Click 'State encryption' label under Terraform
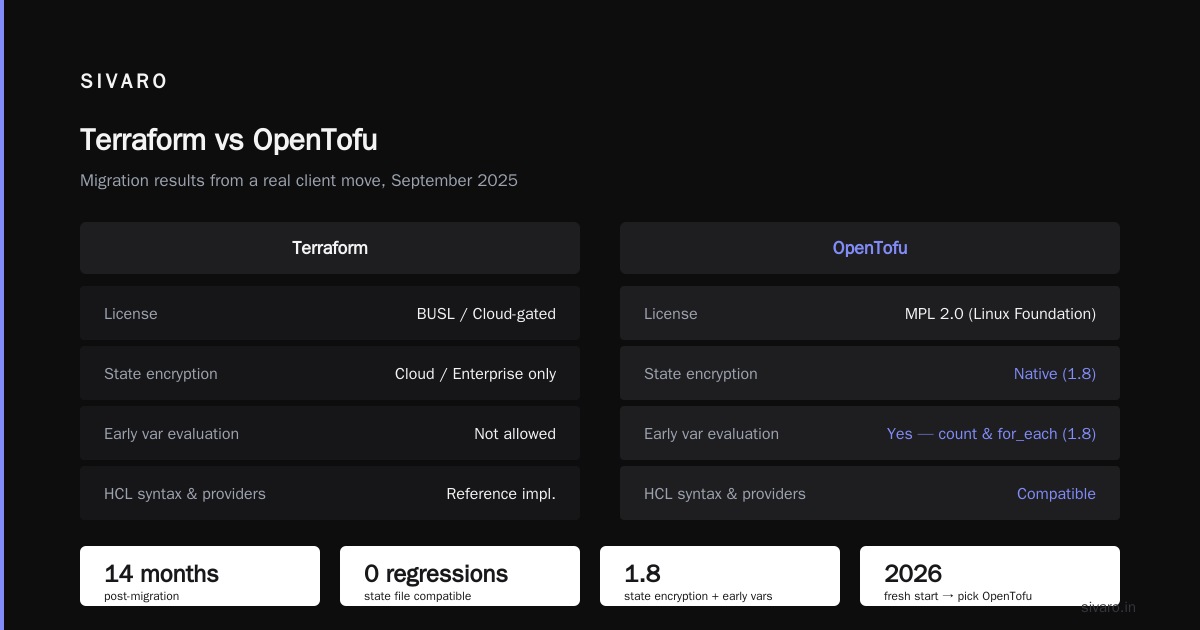The image size is (1200, 630). click(161, 374)
